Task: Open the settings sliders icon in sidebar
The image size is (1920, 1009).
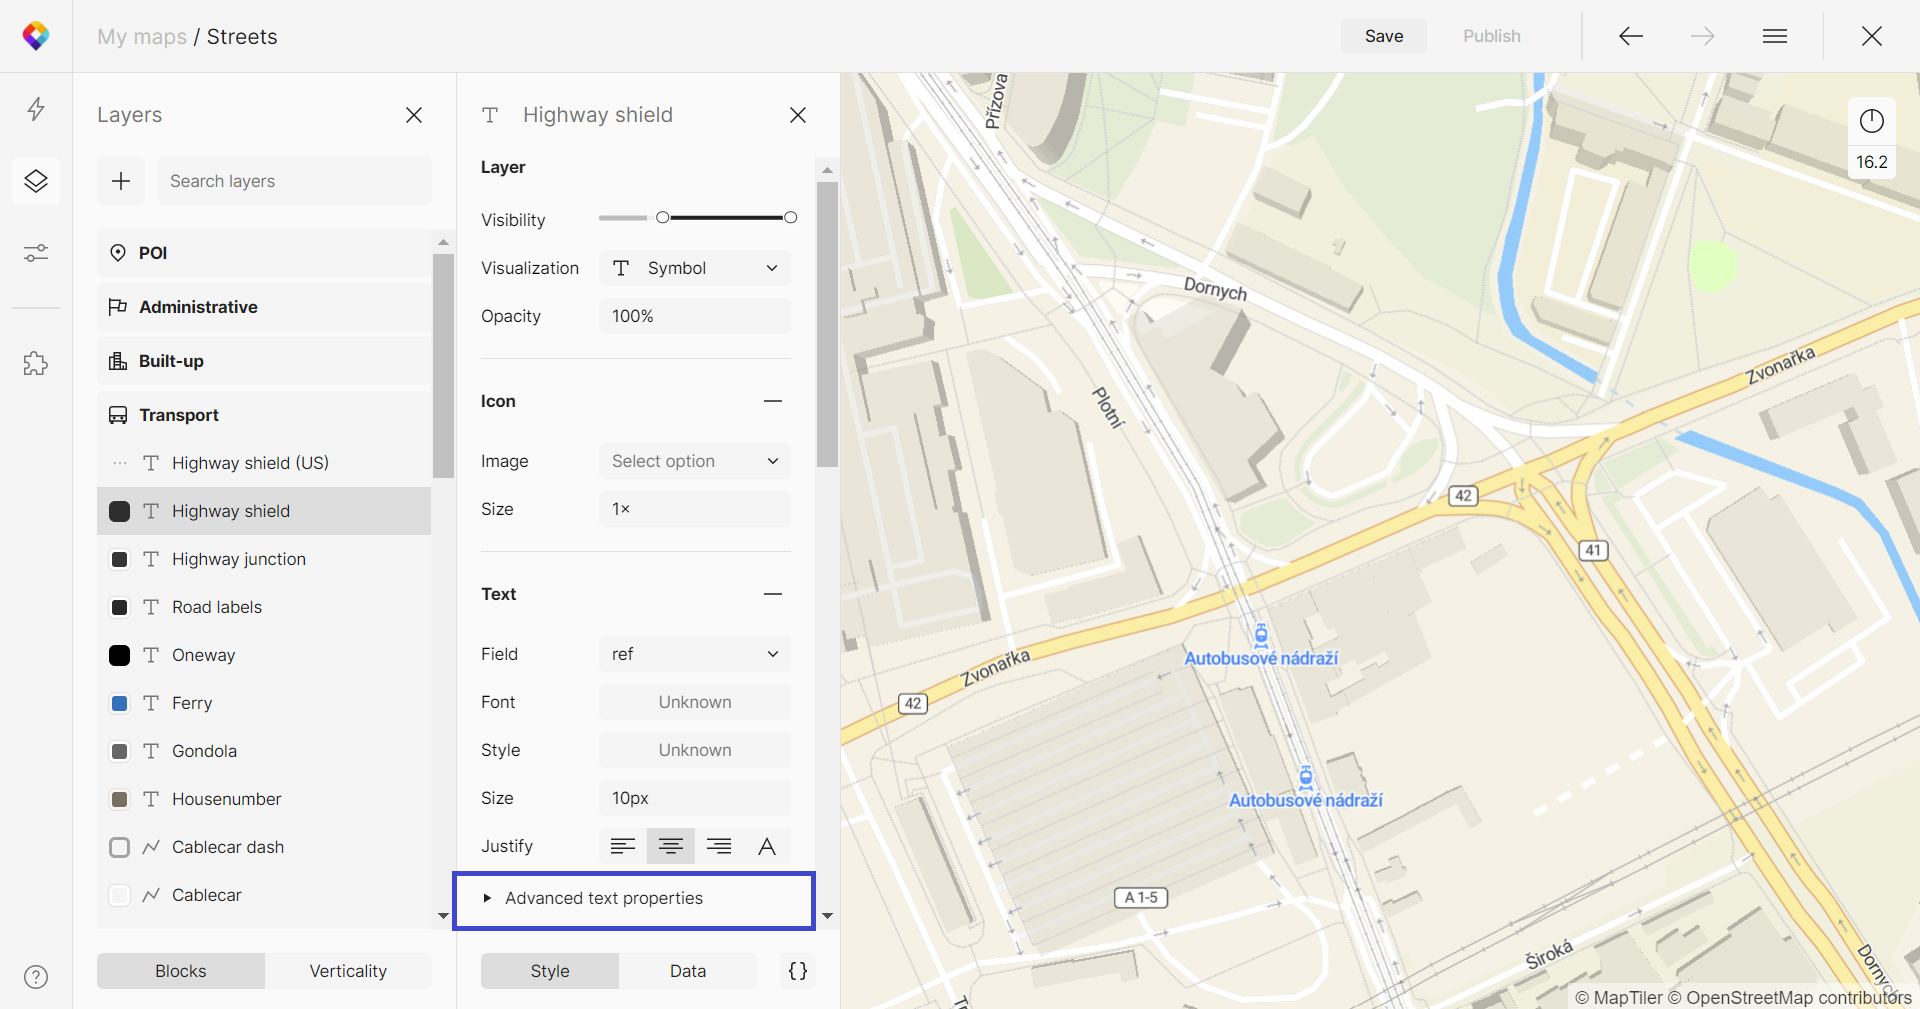Action: click(36, 253)
